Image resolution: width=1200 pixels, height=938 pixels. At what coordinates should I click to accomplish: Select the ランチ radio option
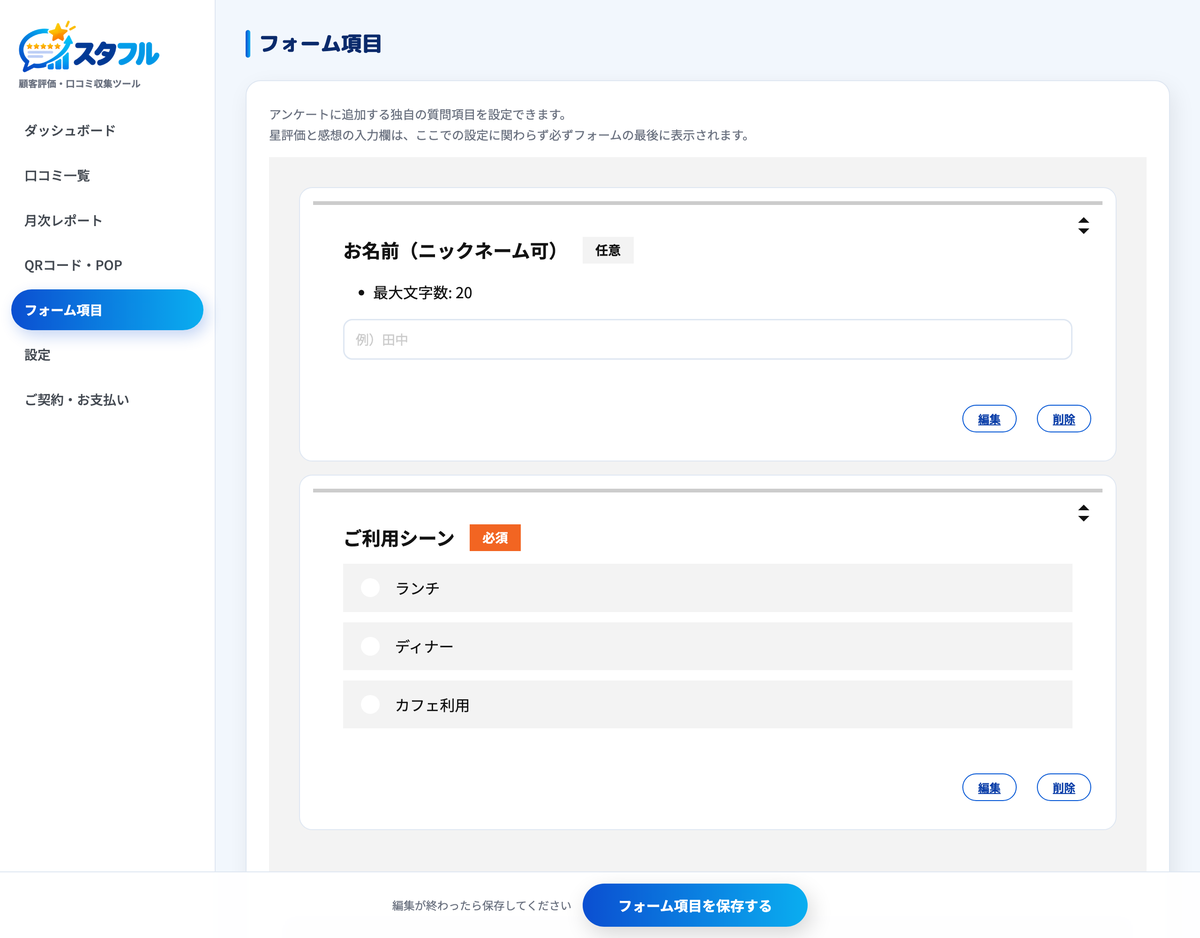click(x=707, y=588)
